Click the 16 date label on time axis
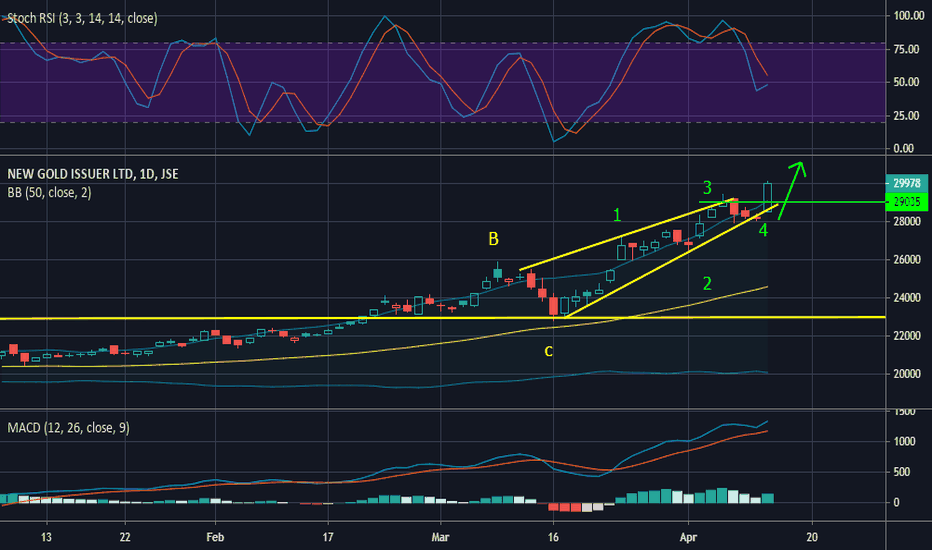The height and width of the screenshot is (550, 932). (x=553, y=537)
